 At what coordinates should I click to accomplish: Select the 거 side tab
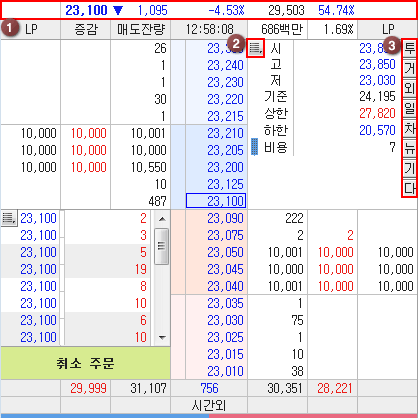pos(409,68)
